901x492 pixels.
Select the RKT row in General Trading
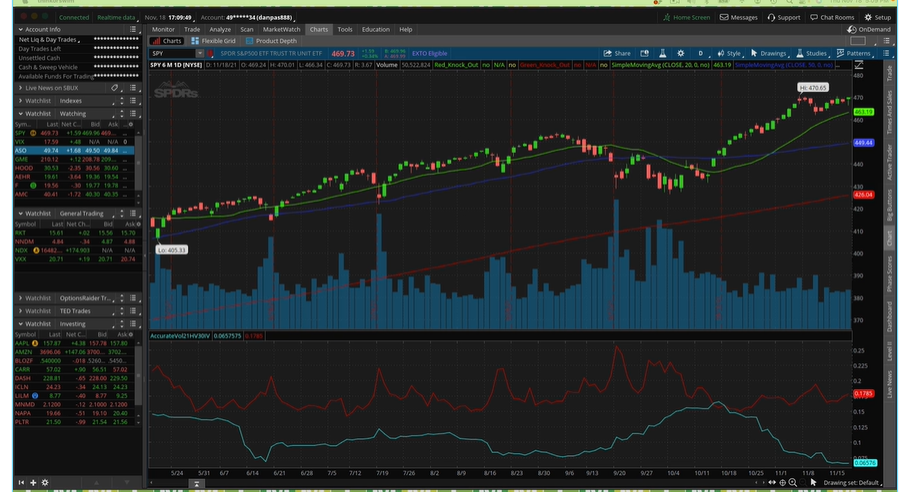coord(75,233)
